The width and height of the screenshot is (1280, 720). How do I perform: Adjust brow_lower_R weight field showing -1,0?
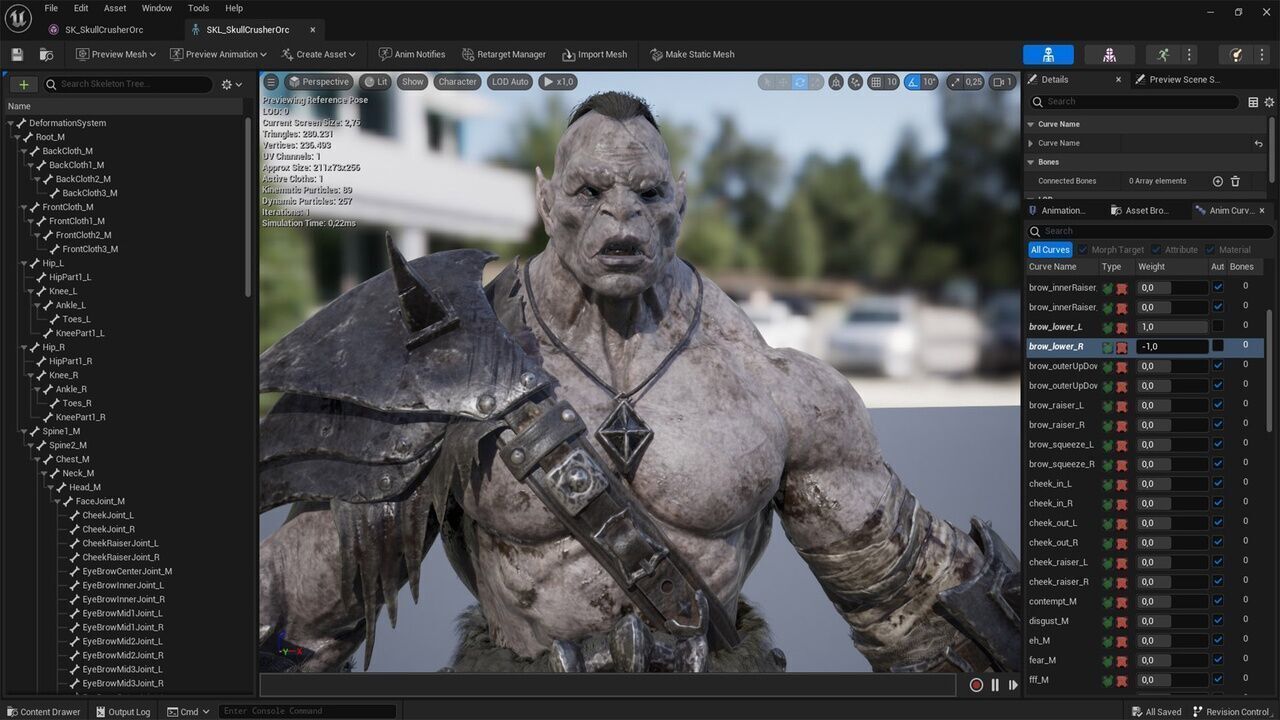1172,346
